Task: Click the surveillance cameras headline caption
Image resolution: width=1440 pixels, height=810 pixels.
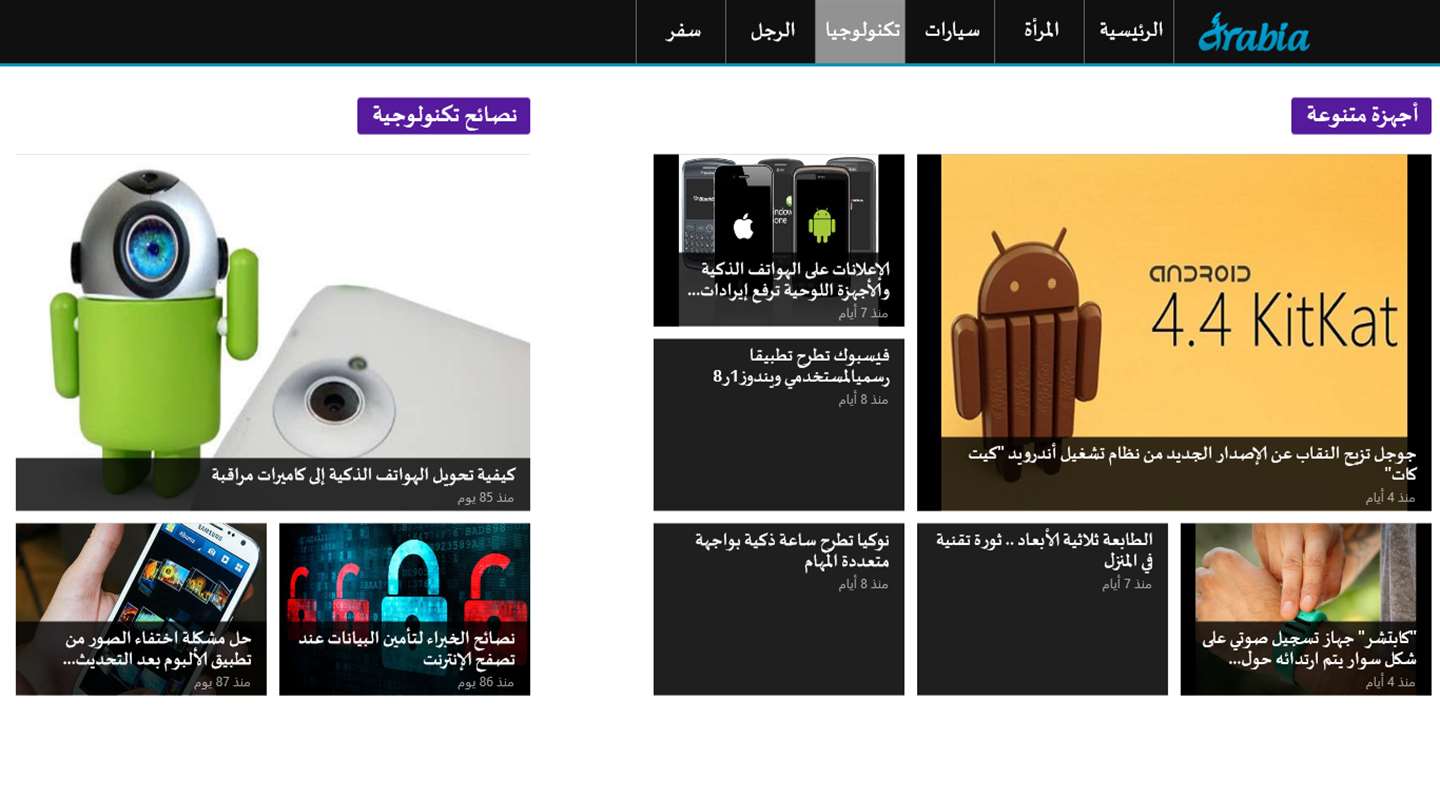Action: coord(363,475)
